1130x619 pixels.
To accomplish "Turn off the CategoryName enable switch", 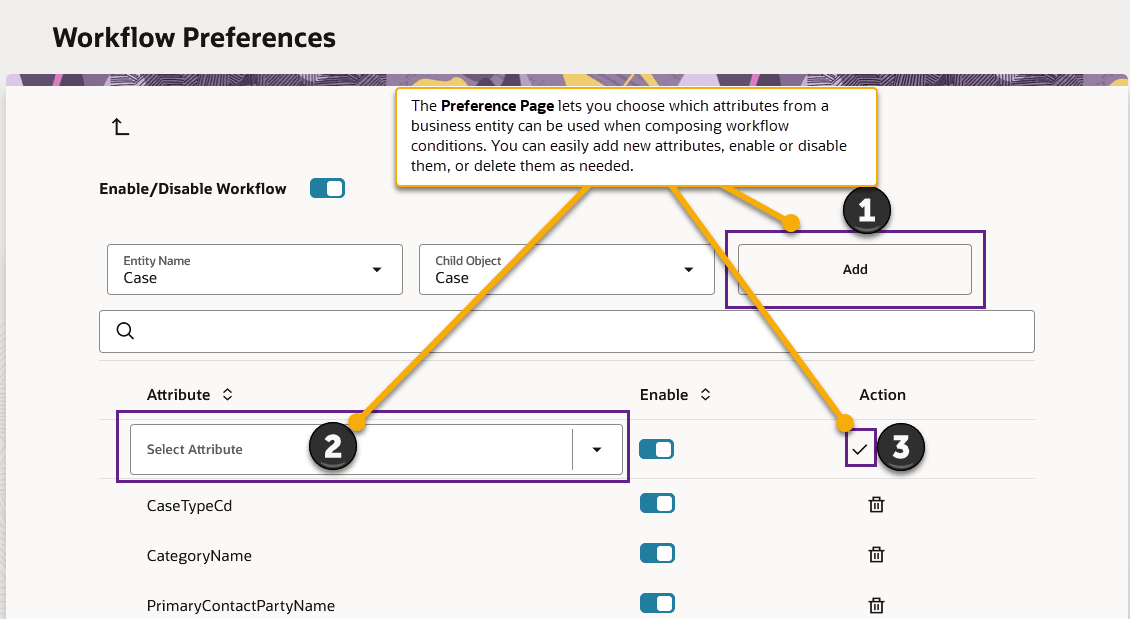I will tap(657, 553).
